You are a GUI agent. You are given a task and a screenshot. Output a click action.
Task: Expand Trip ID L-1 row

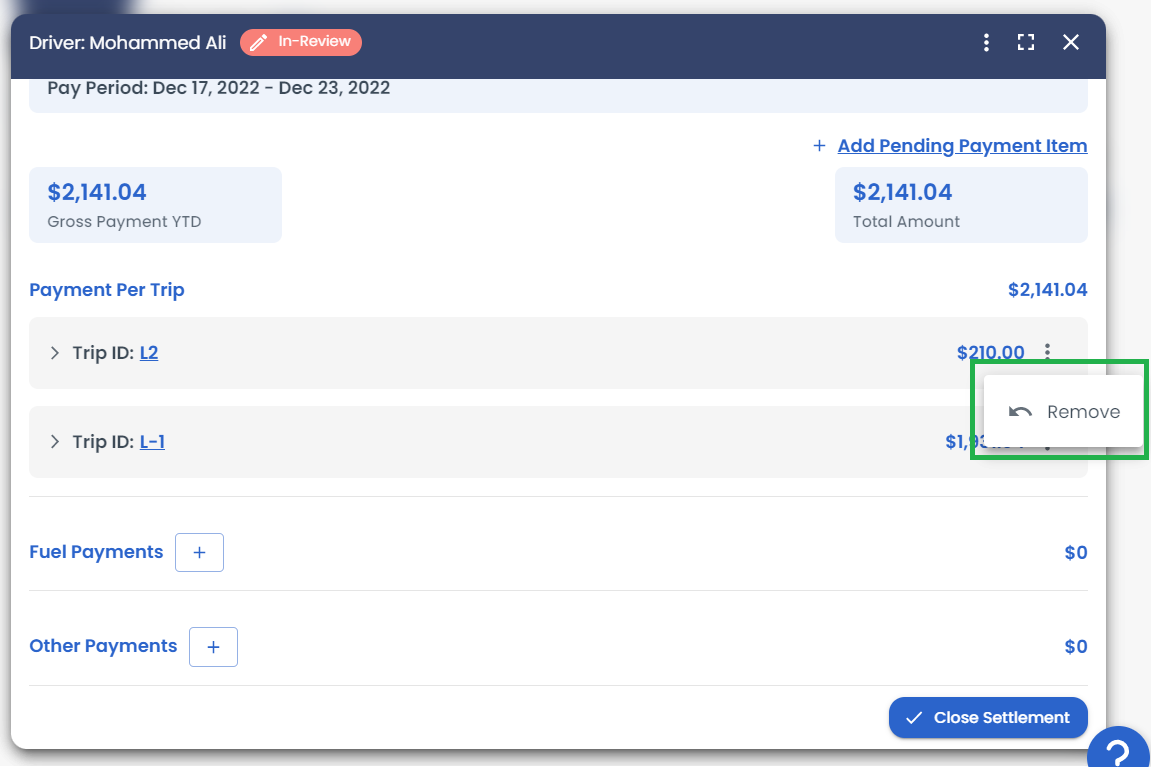55,441
